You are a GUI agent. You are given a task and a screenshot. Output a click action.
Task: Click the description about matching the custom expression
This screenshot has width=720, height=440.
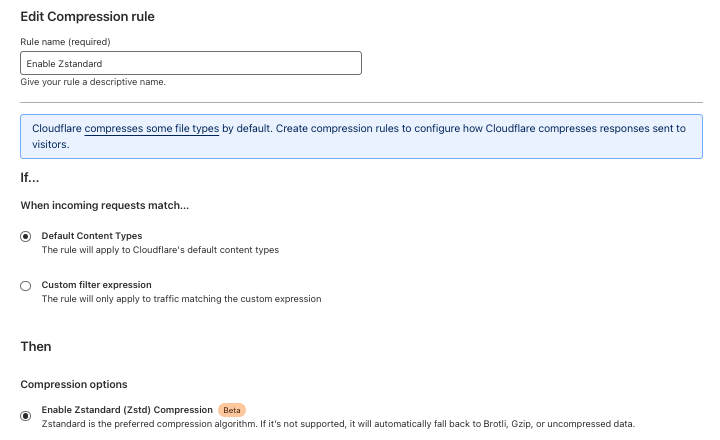pos(181,299)
